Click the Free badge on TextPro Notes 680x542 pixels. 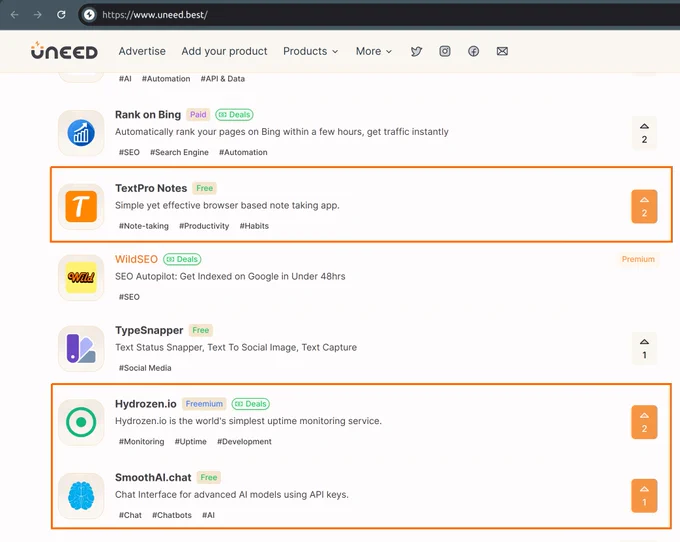(205, 188)
